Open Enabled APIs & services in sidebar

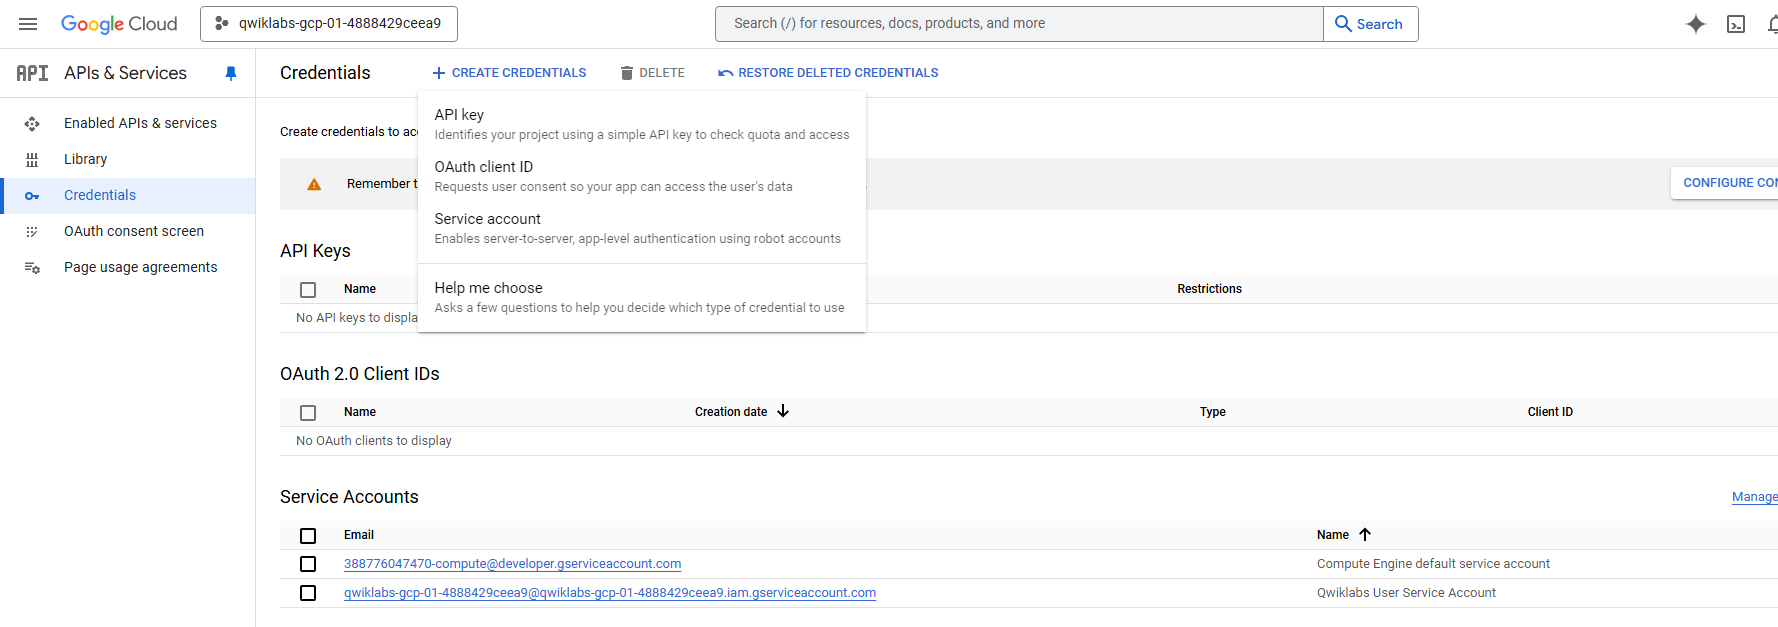tap(128, 123)
